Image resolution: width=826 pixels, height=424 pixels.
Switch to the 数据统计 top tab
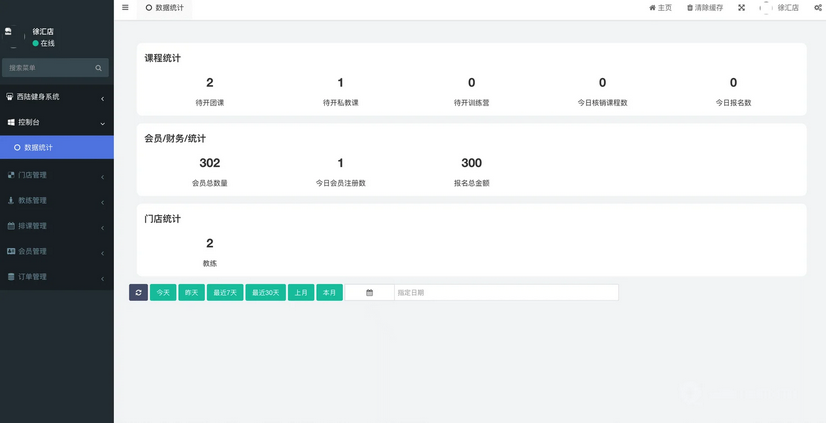[164, 8]
